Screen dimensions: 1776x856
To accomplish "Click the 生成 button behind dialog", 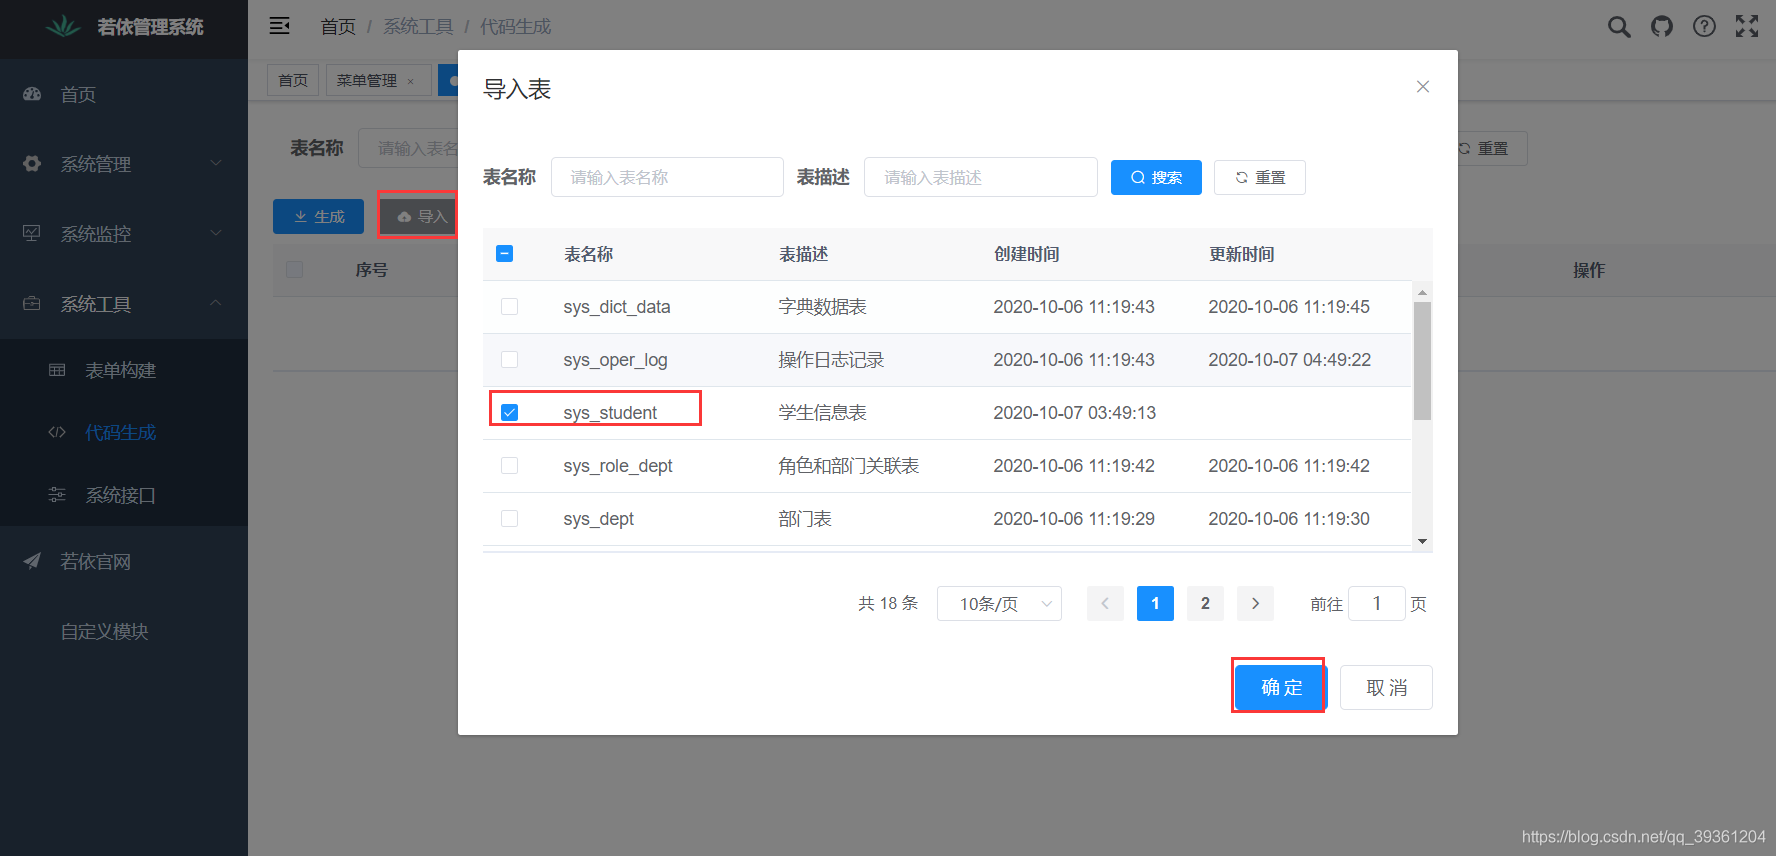I will click(x=318, y=216).
